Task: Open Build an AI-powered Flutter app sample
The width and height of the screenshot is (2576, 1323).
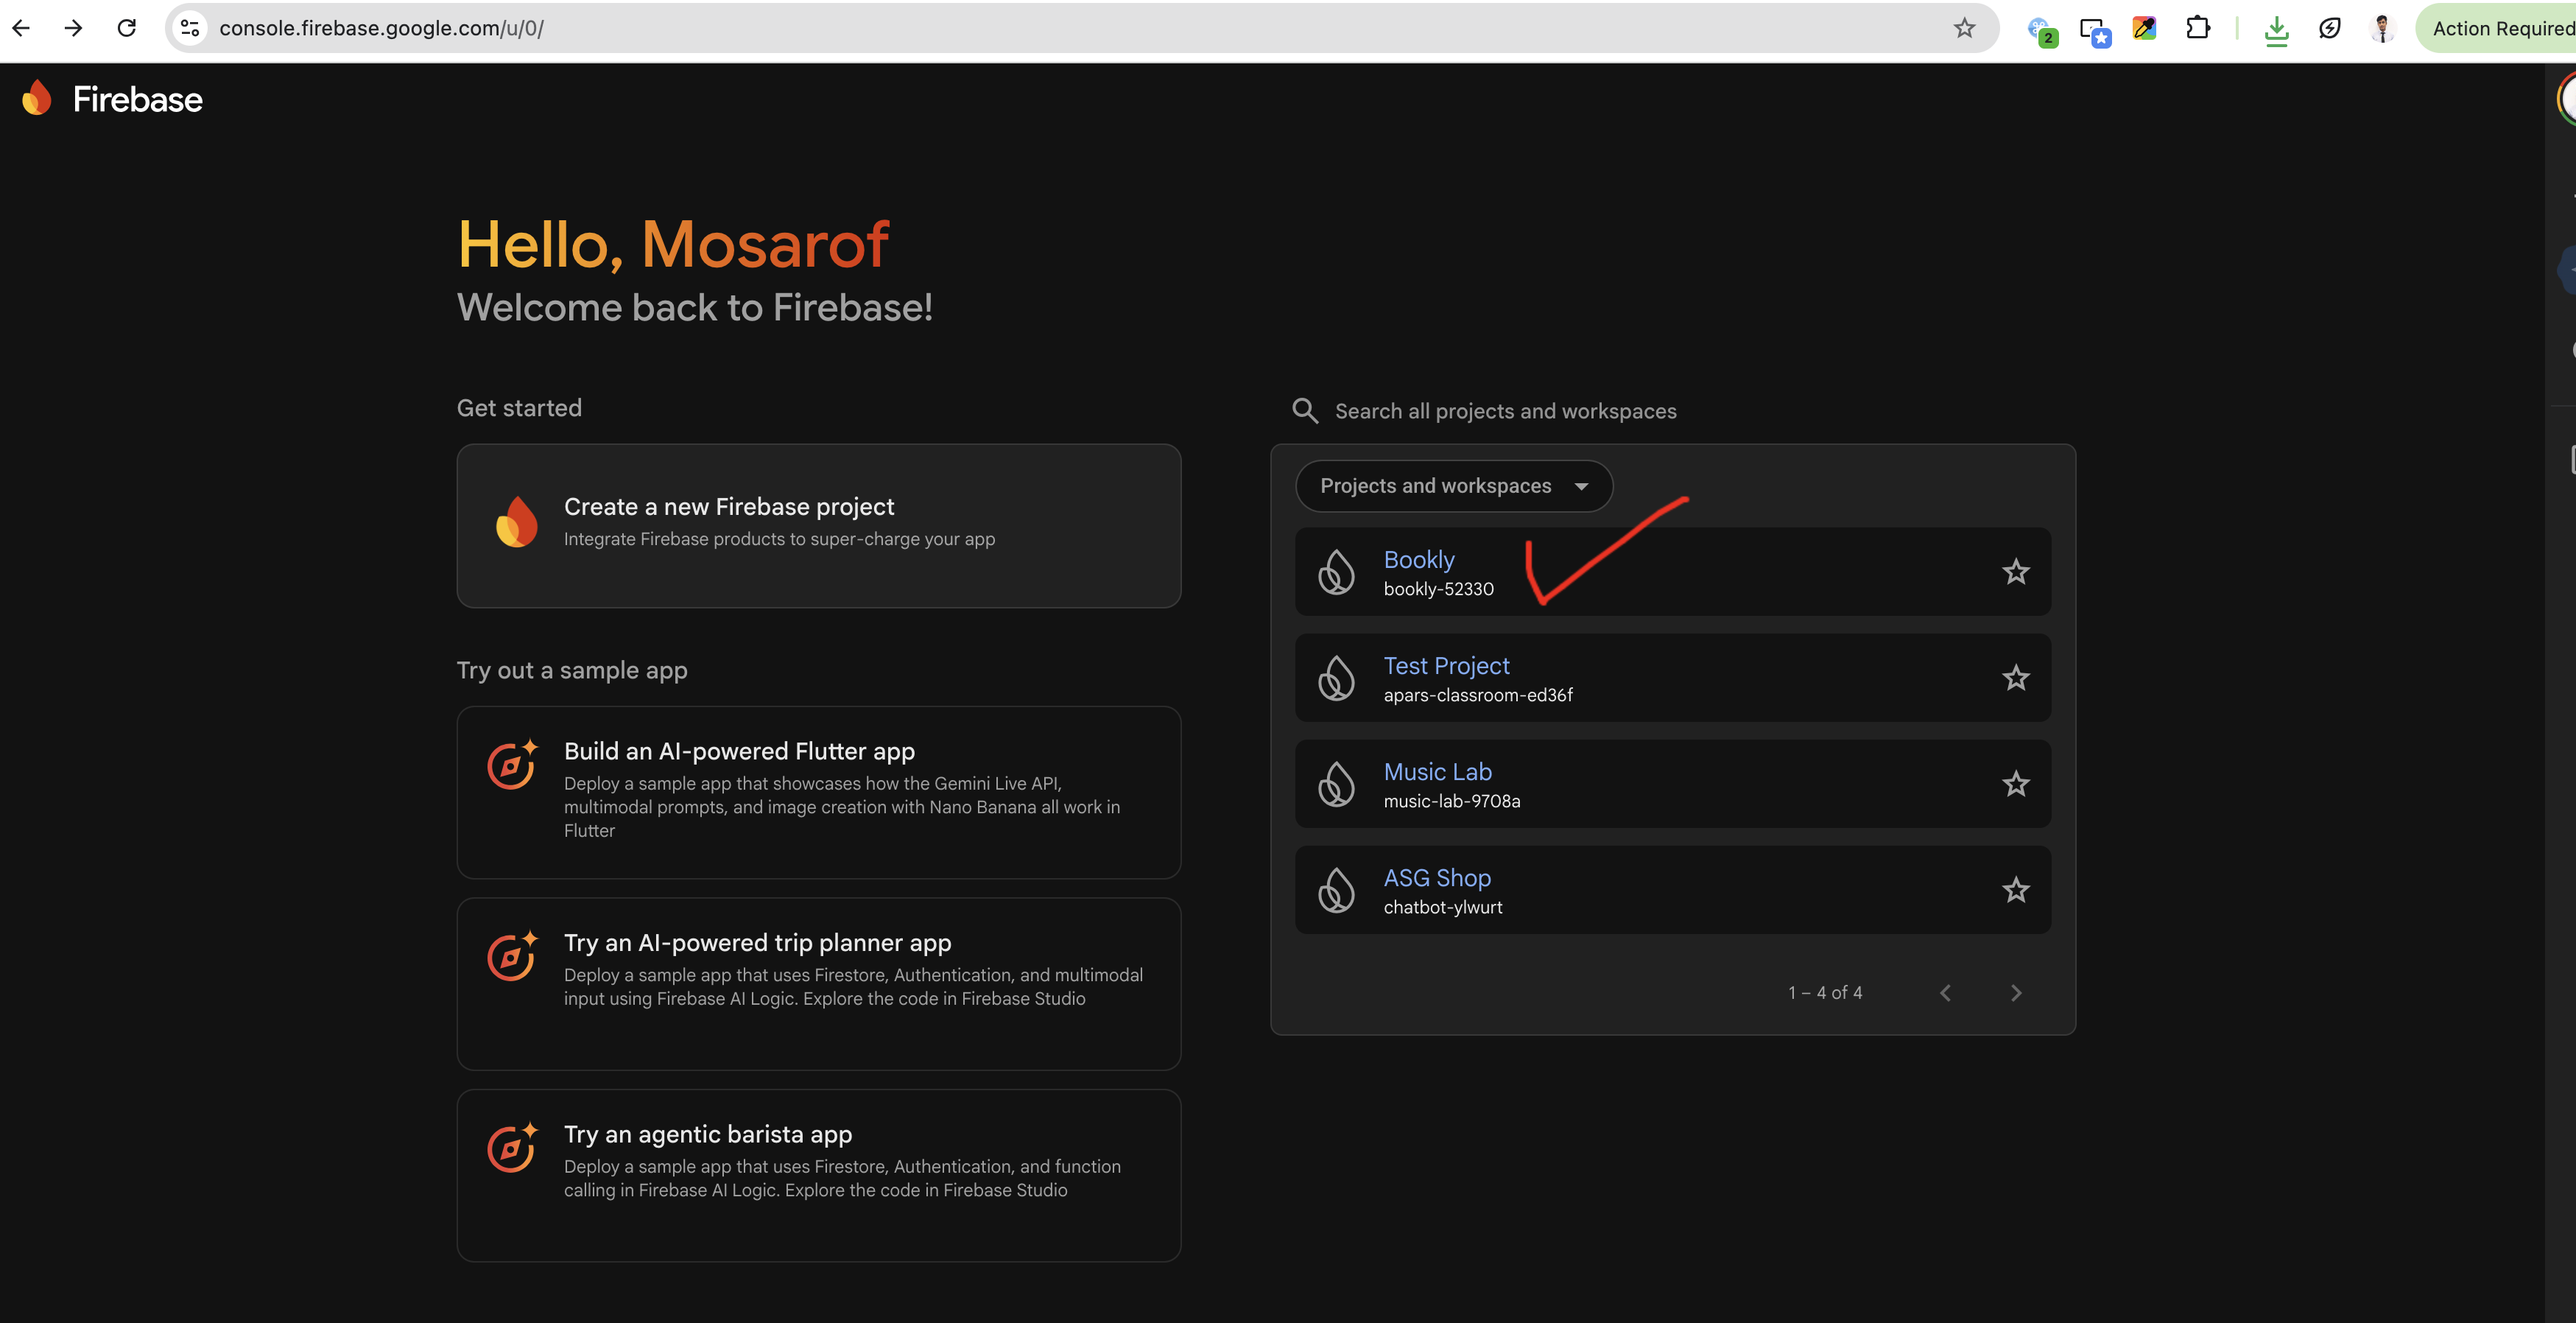Action: (x=818, y=792)
